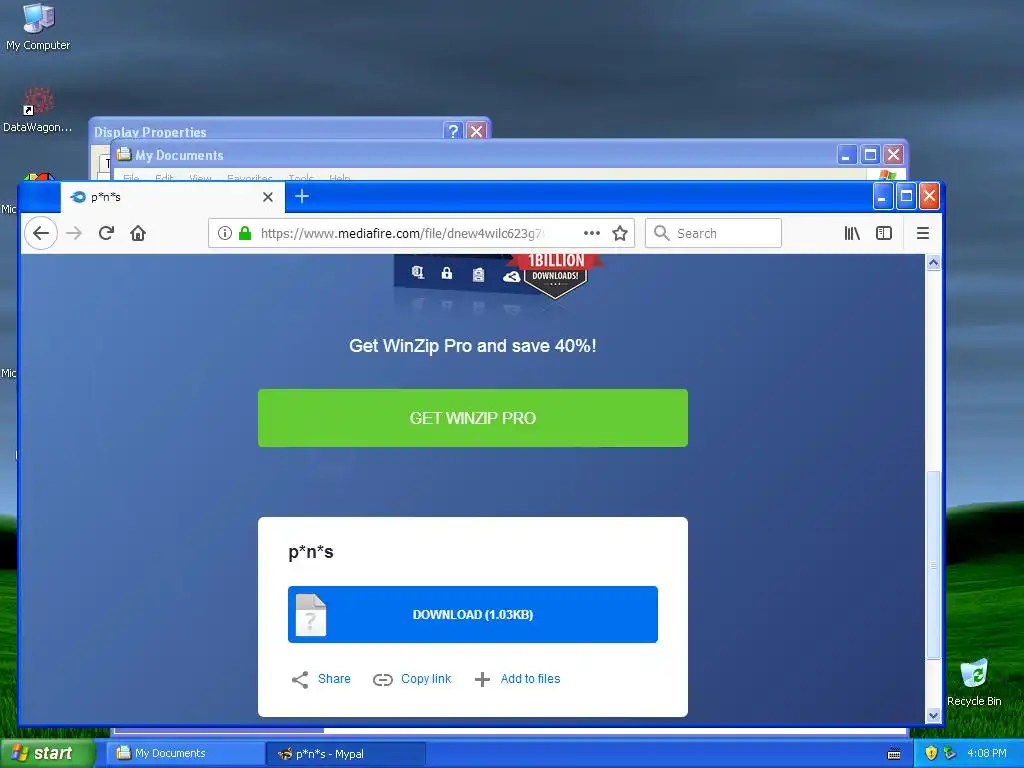Click the green padlock security icon
Screen dimensions: 1024x768
tap(245, 233)
